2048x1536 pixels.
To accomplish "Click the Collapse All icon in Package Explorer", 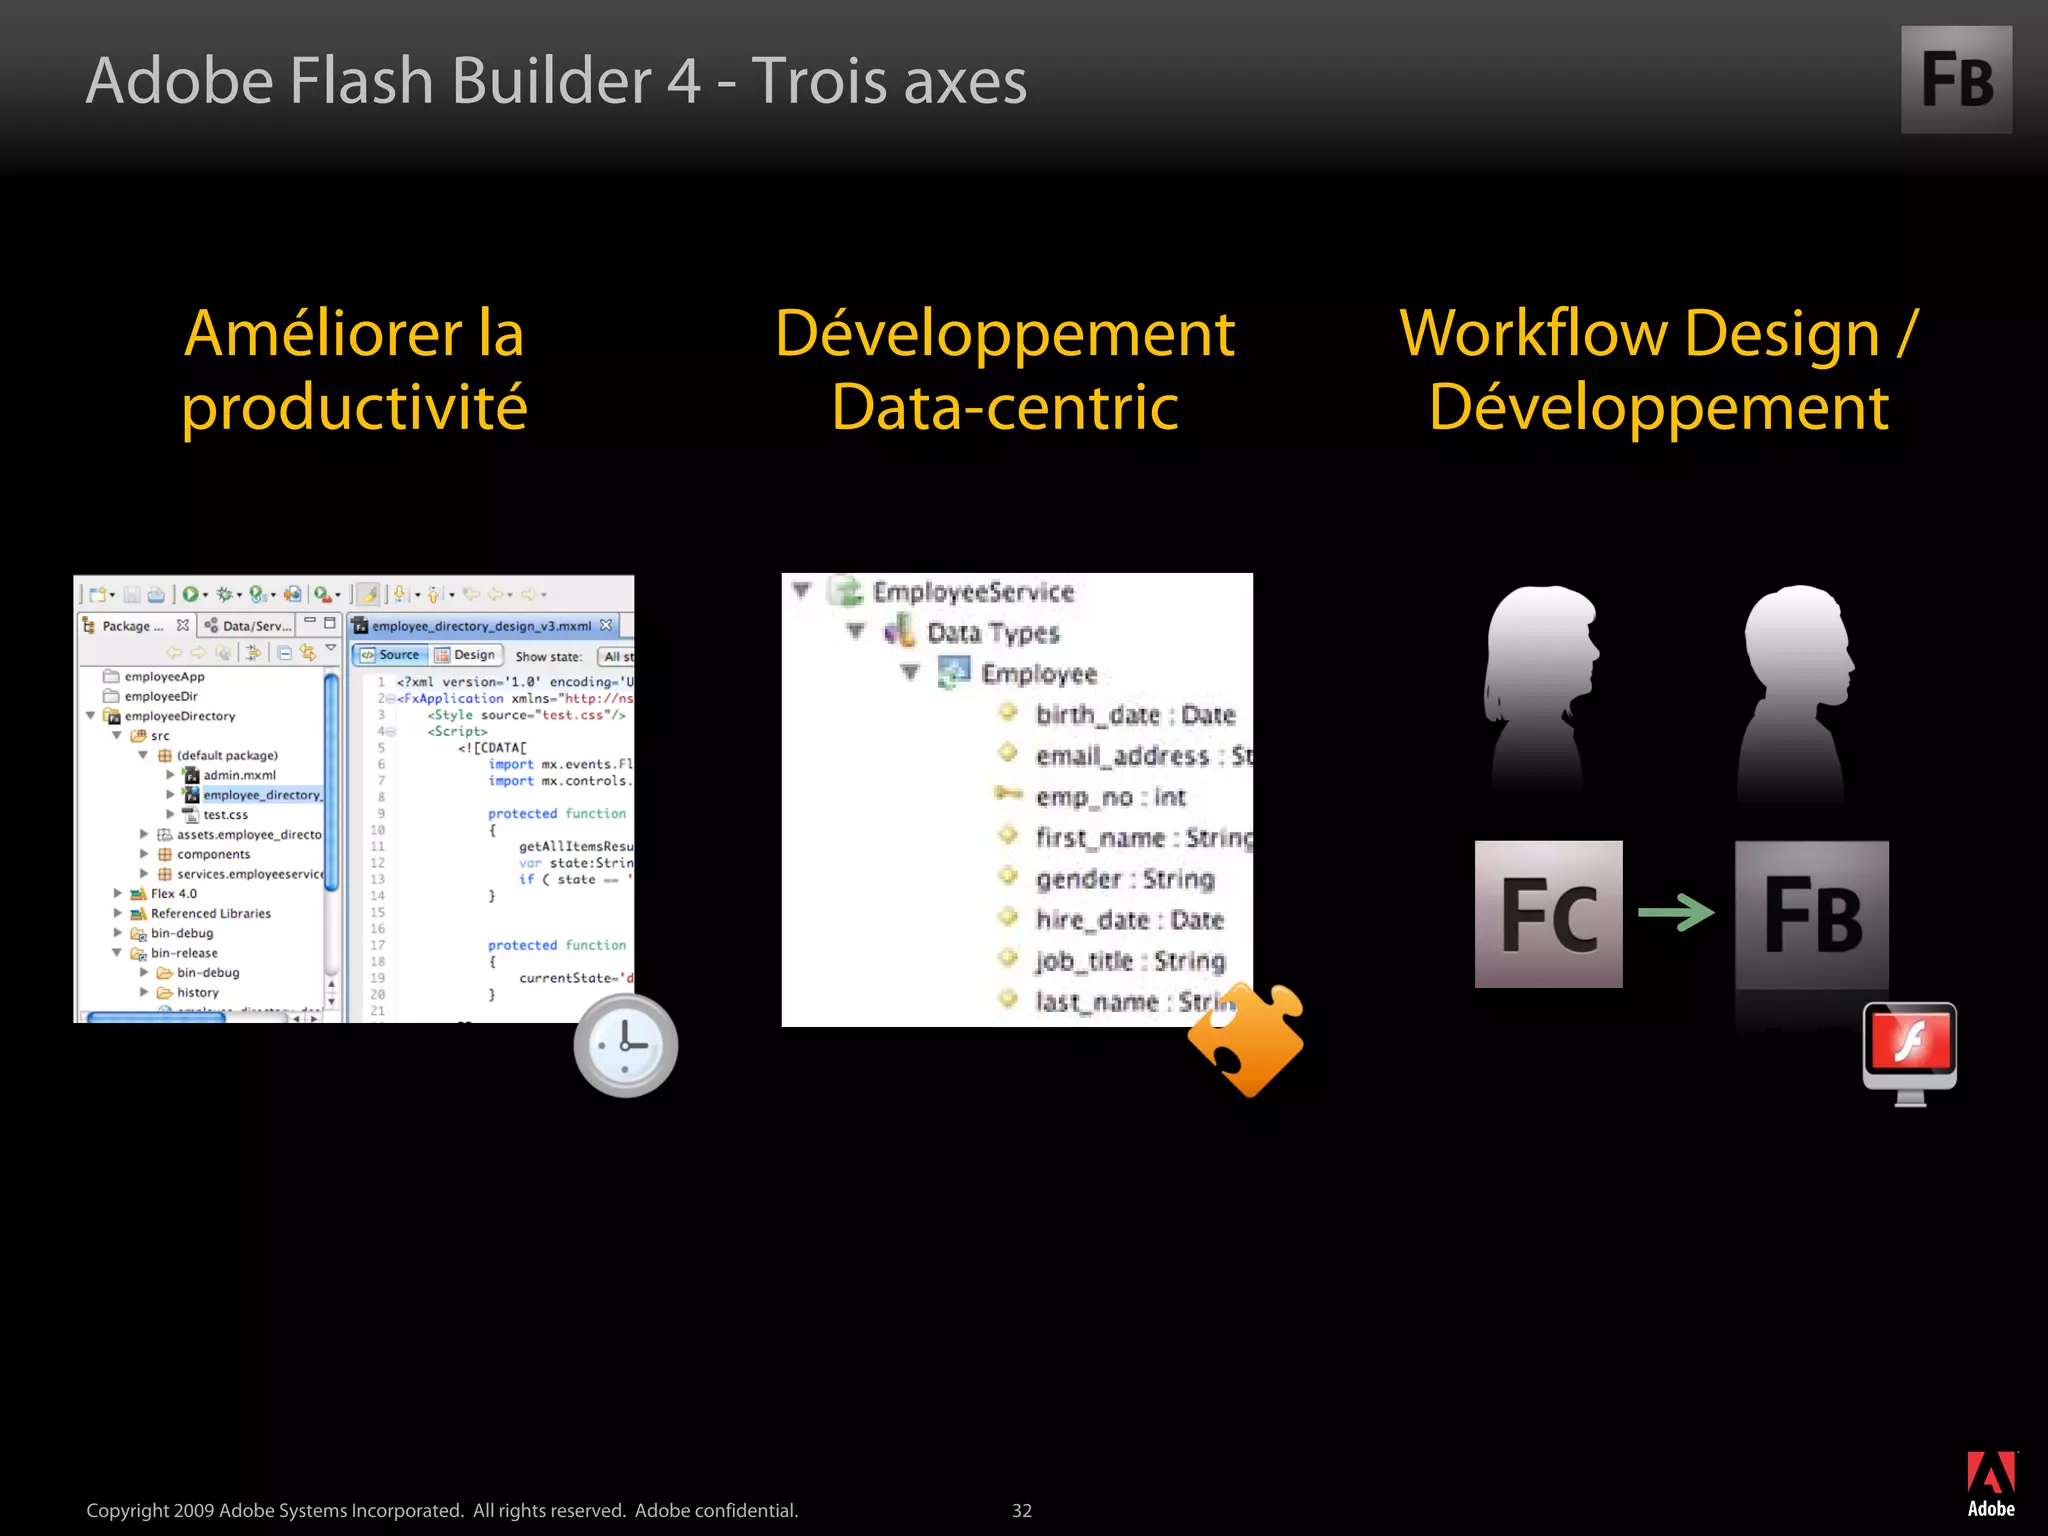I will 285,653.
